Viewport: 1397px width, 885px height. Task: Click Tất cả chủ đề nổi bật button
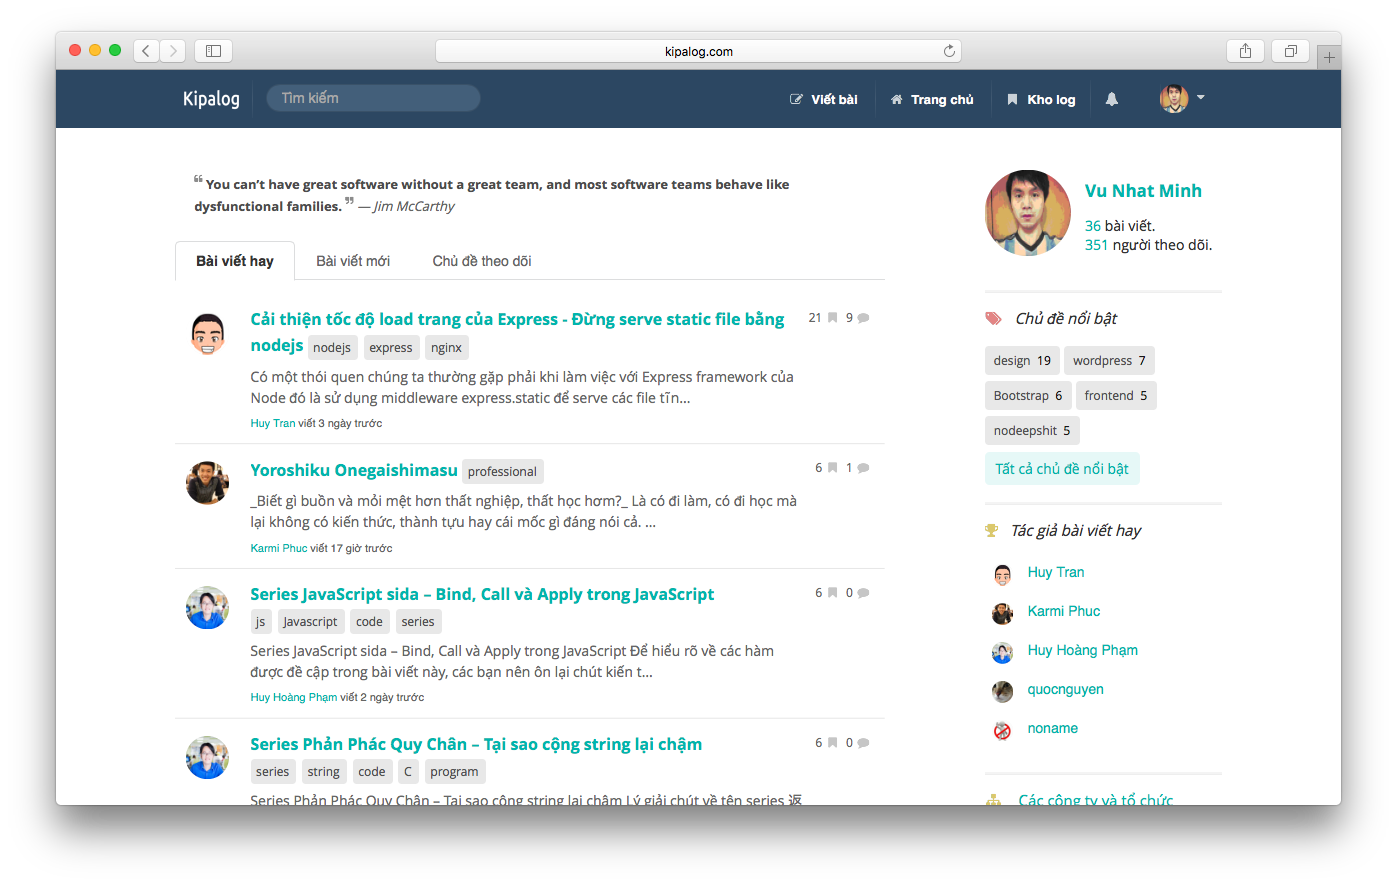tap(1061, 469)
